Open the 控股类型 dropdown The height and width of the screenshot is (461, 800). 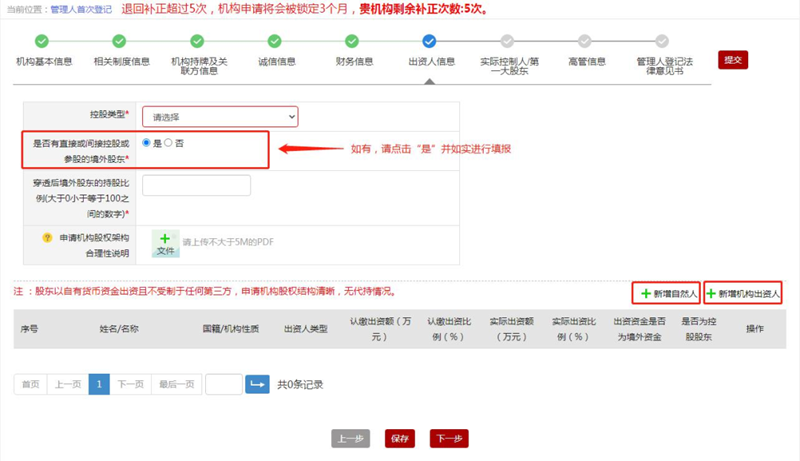pyautogui.click(x=220, y=117)
